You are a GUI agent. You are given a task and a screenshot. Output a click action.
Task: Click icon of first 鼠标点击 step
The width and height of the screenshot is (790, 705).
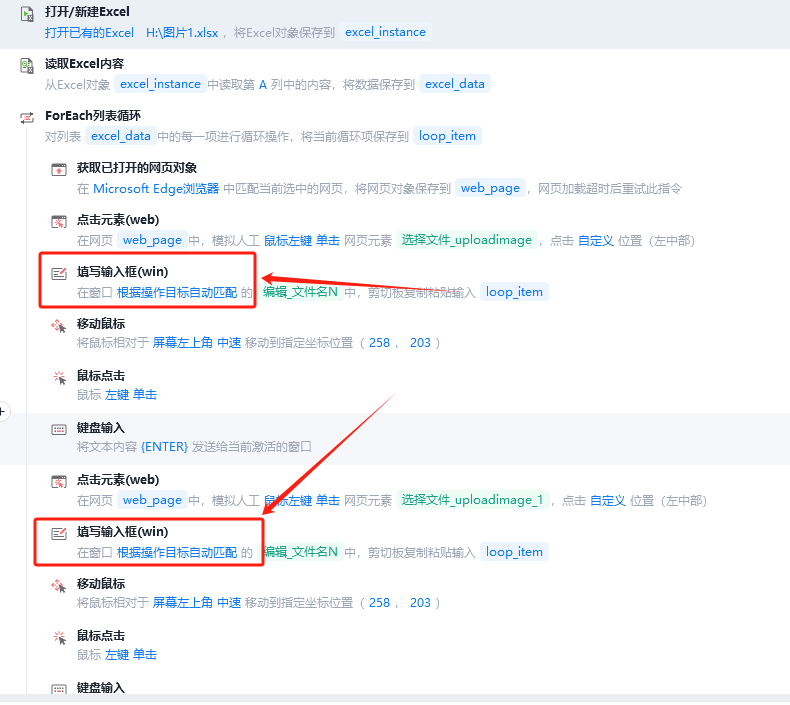click(x=59, y=377)
